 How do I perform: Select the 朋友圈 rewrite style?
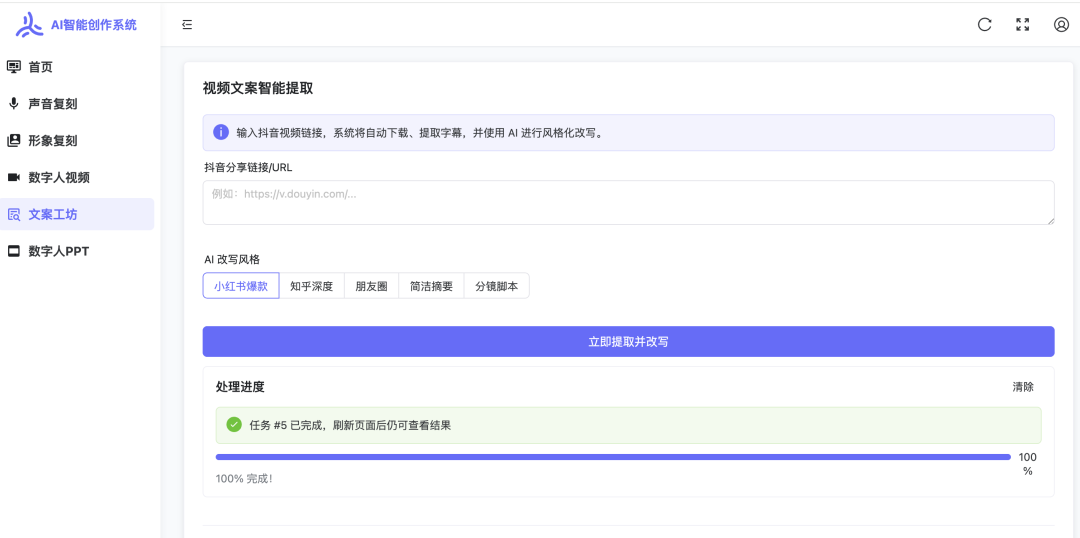[x=371, y=286]
